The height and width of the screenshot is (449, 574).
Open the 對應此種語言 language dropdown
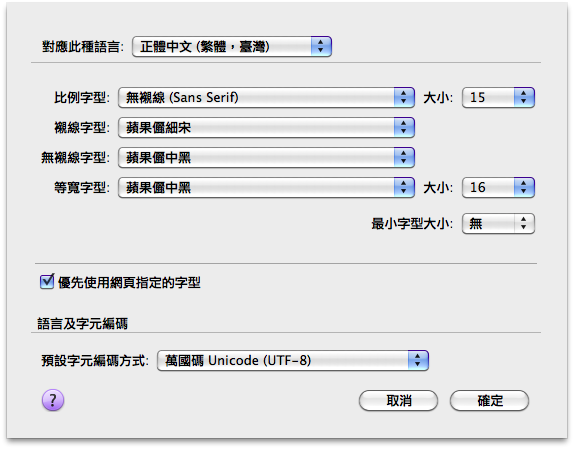click(232, 46)
